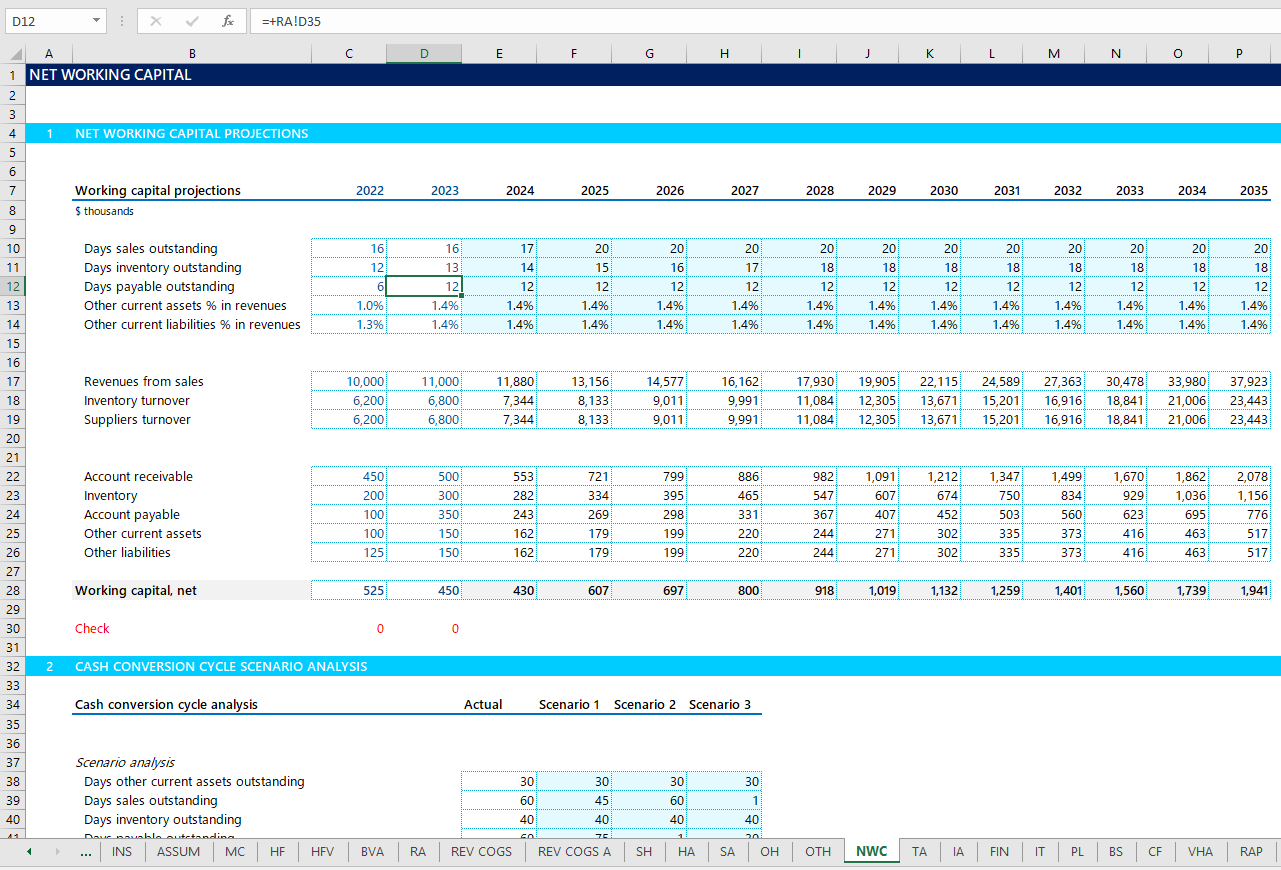The image size is (1281, 870).
Task: Select the CF sheet tab
Action: click(x=1155, y=851)
